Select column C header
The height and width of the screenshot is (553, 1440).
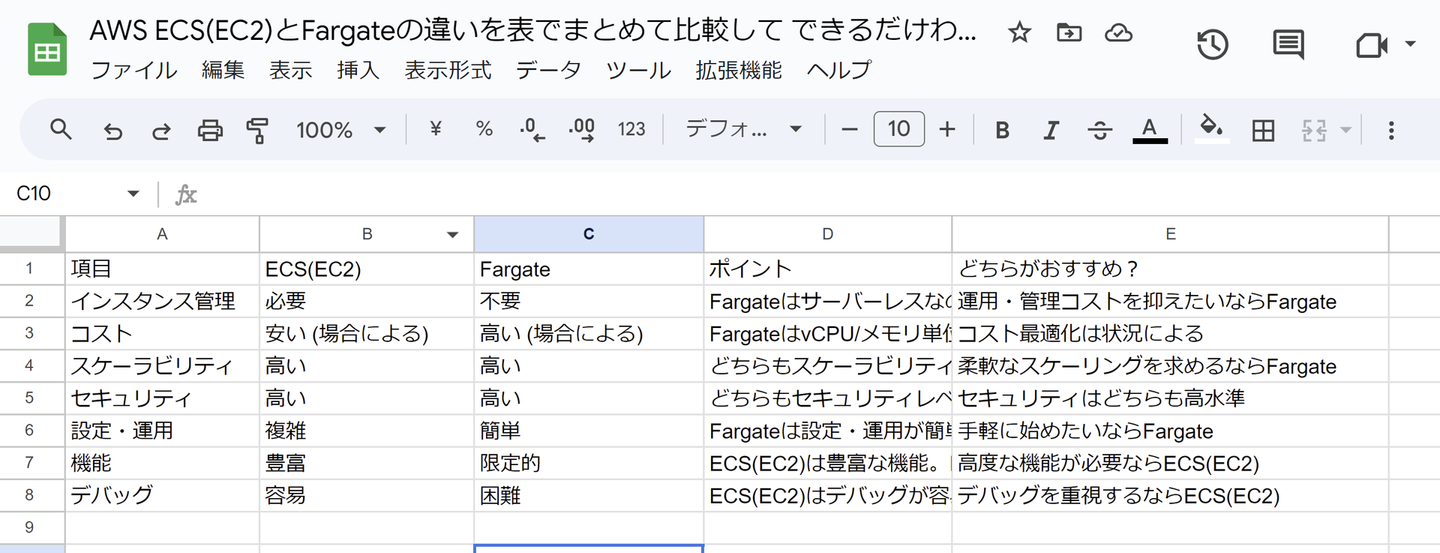pos(589,233)
